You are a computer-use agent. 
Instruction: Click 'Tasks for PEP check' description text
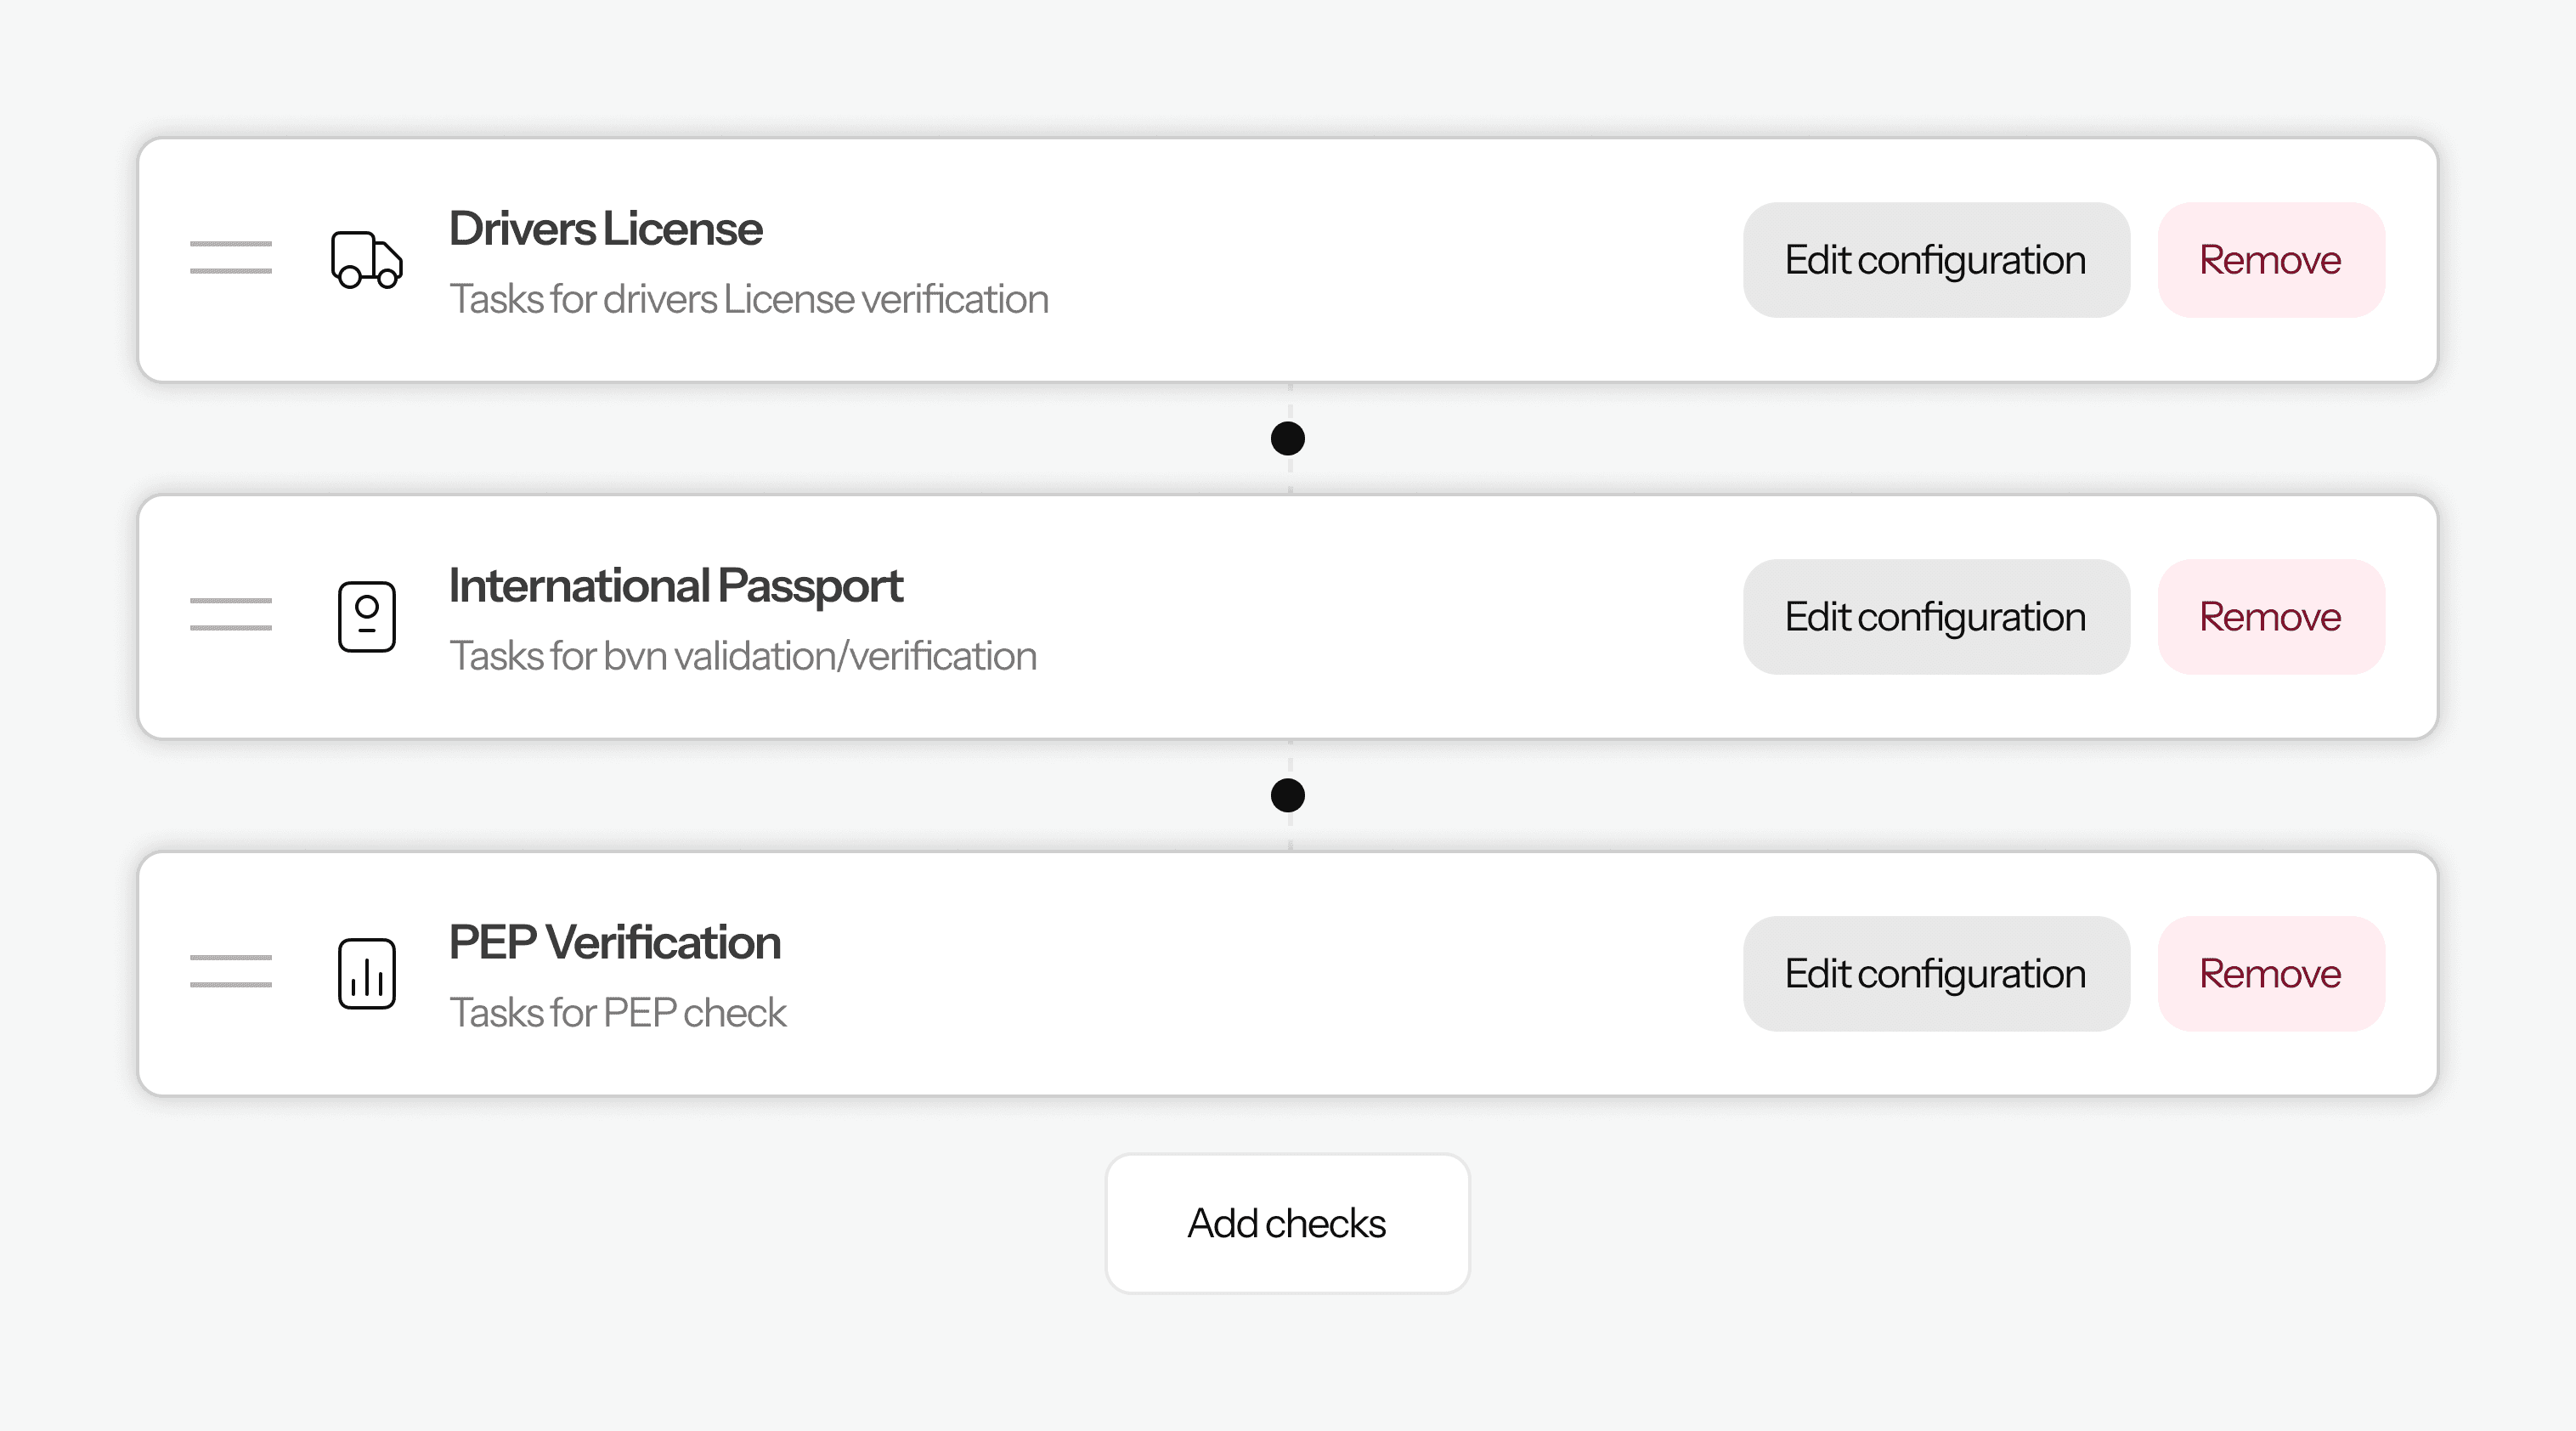pyautogui.click(x=617, y=1012)
